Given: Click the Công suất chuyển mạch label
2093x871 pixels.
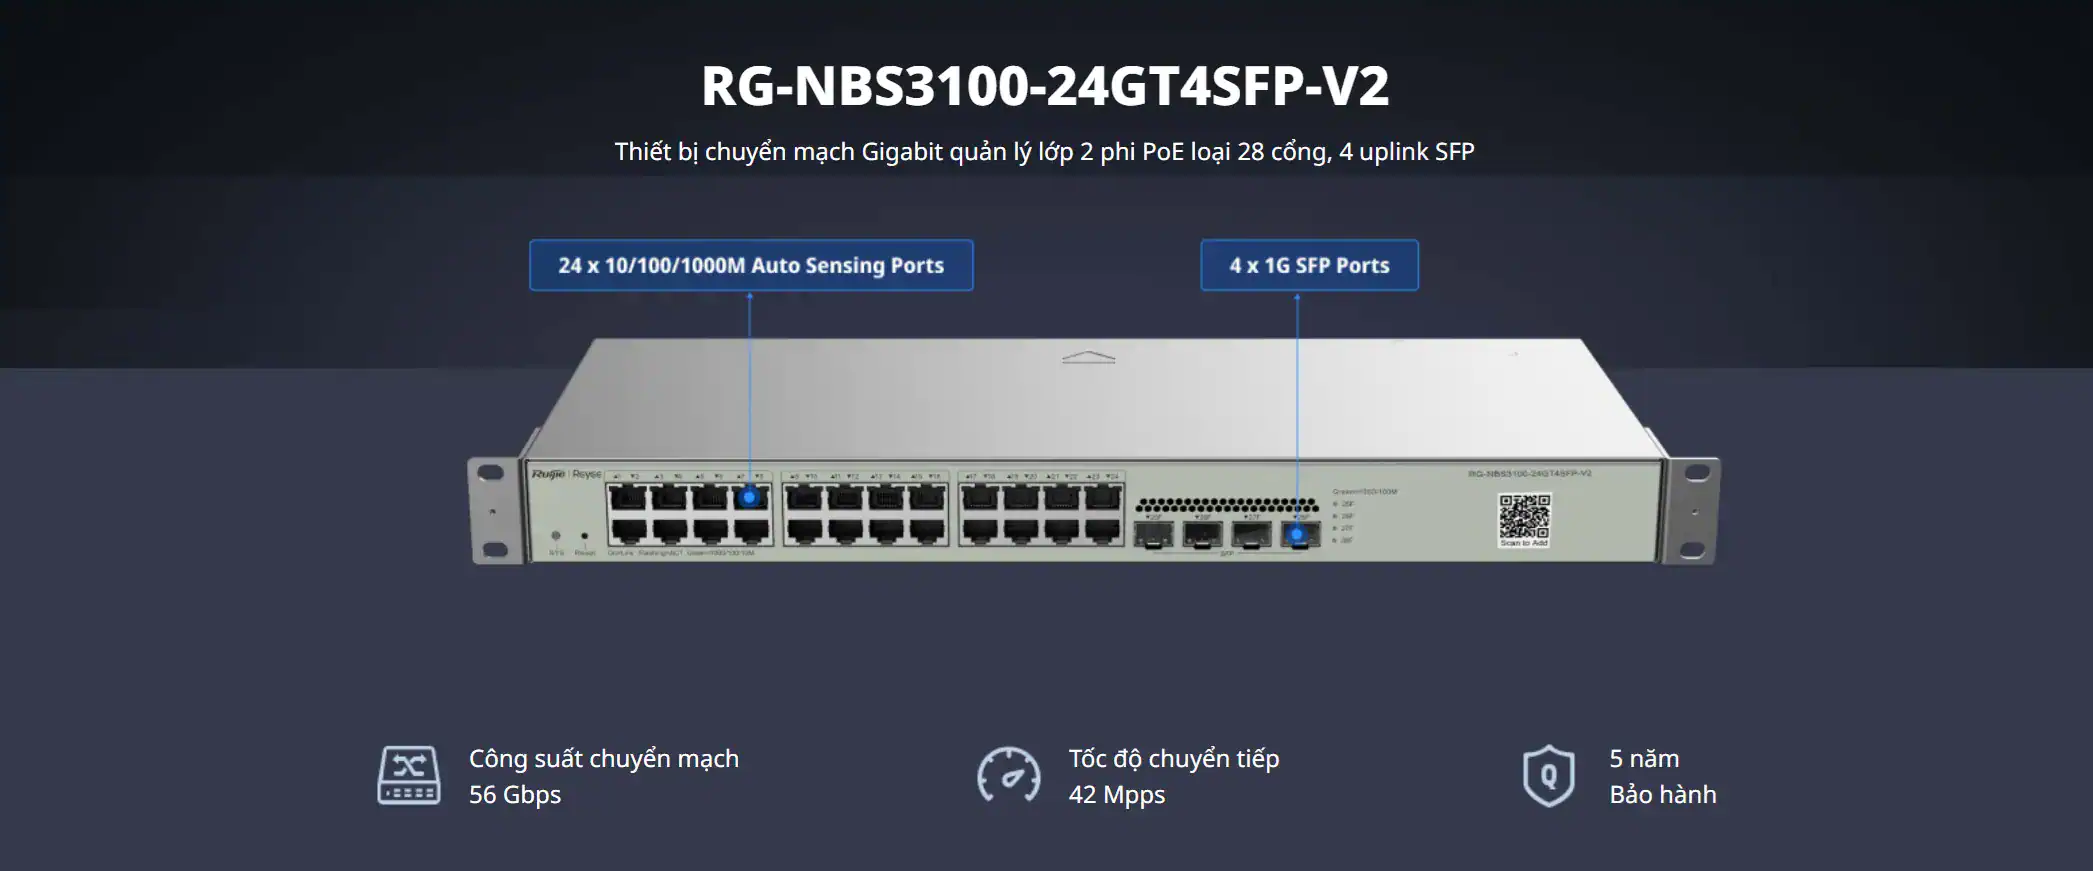Looking at the screenshot, I should pos(604,759).
